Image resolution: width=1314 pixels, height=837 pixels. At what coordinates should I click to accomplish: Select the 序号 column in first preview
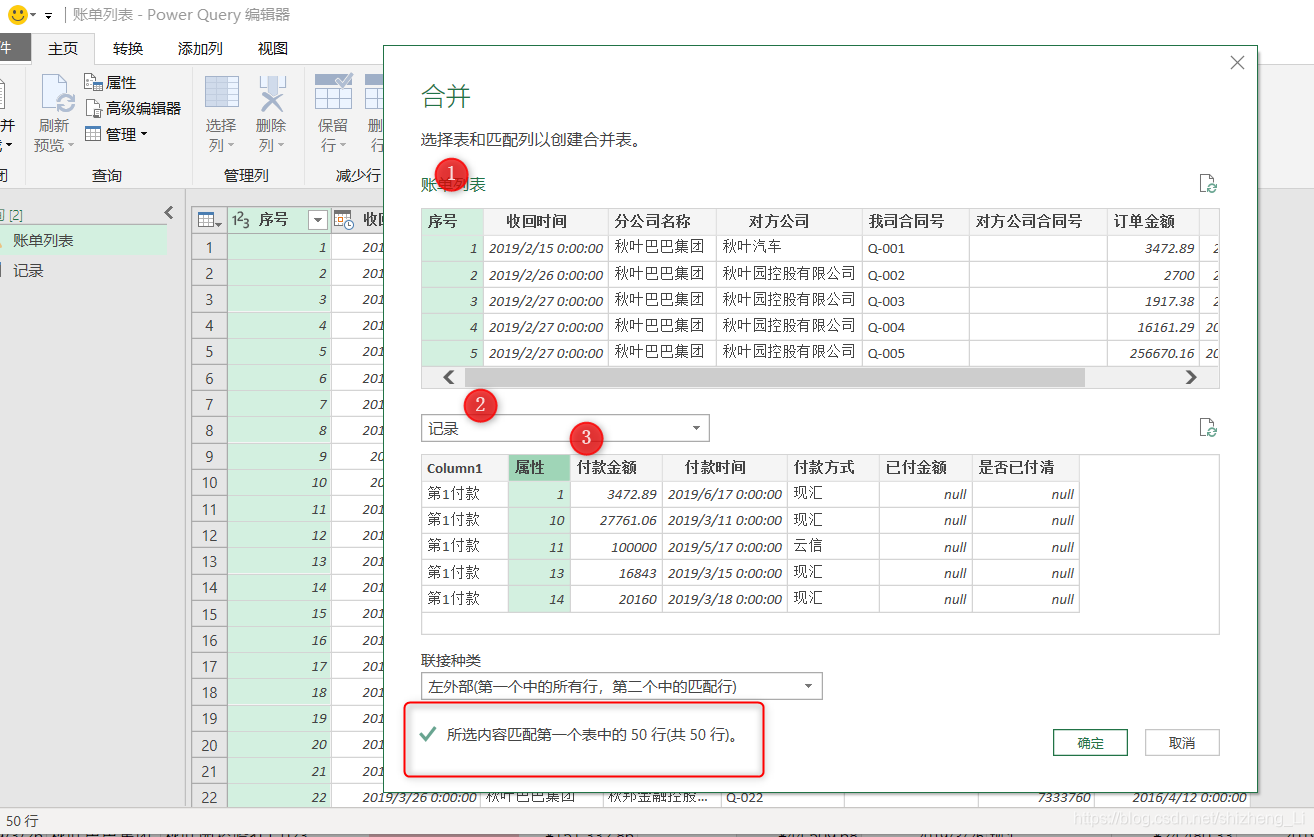(452, 221)
